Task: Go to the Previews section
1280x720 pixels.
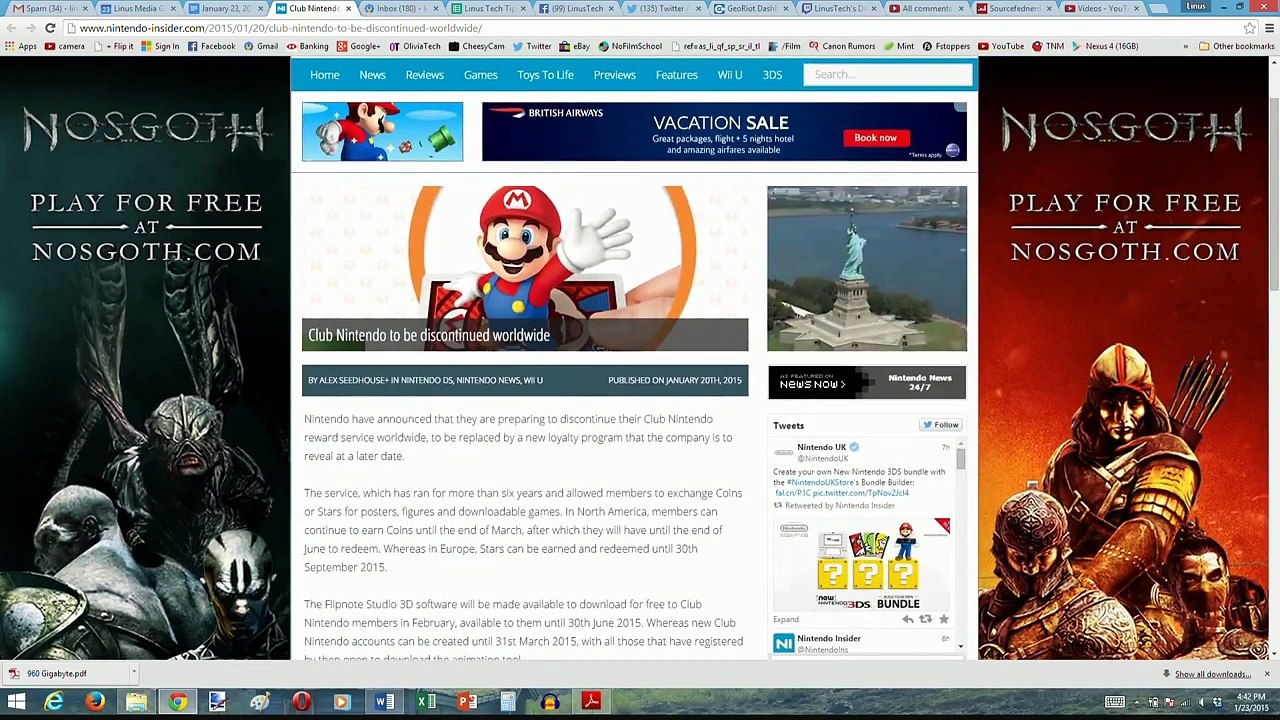Action: (615, 75)
